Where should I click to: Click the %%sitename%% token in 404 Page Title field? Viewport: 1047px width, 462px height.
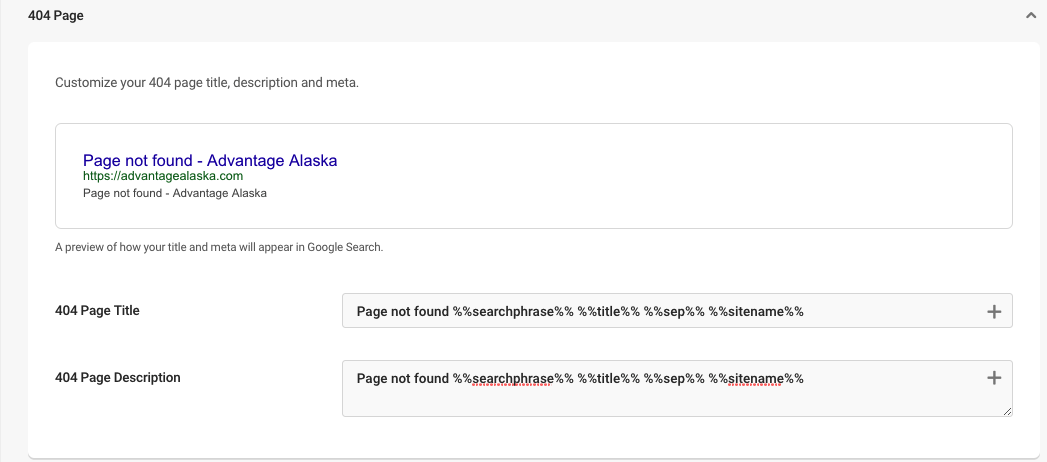[x=756, y=311]
